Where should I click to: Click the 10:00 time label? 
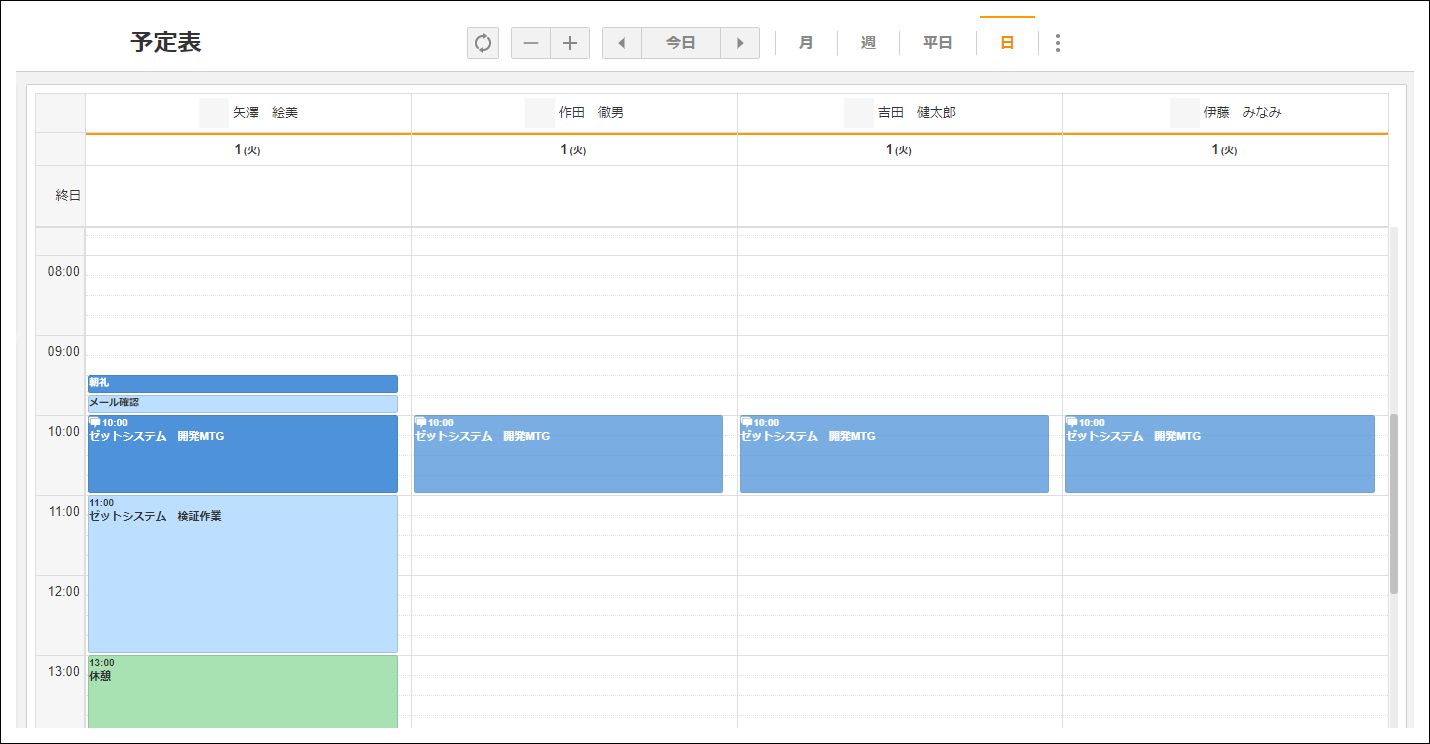(64, 431)
